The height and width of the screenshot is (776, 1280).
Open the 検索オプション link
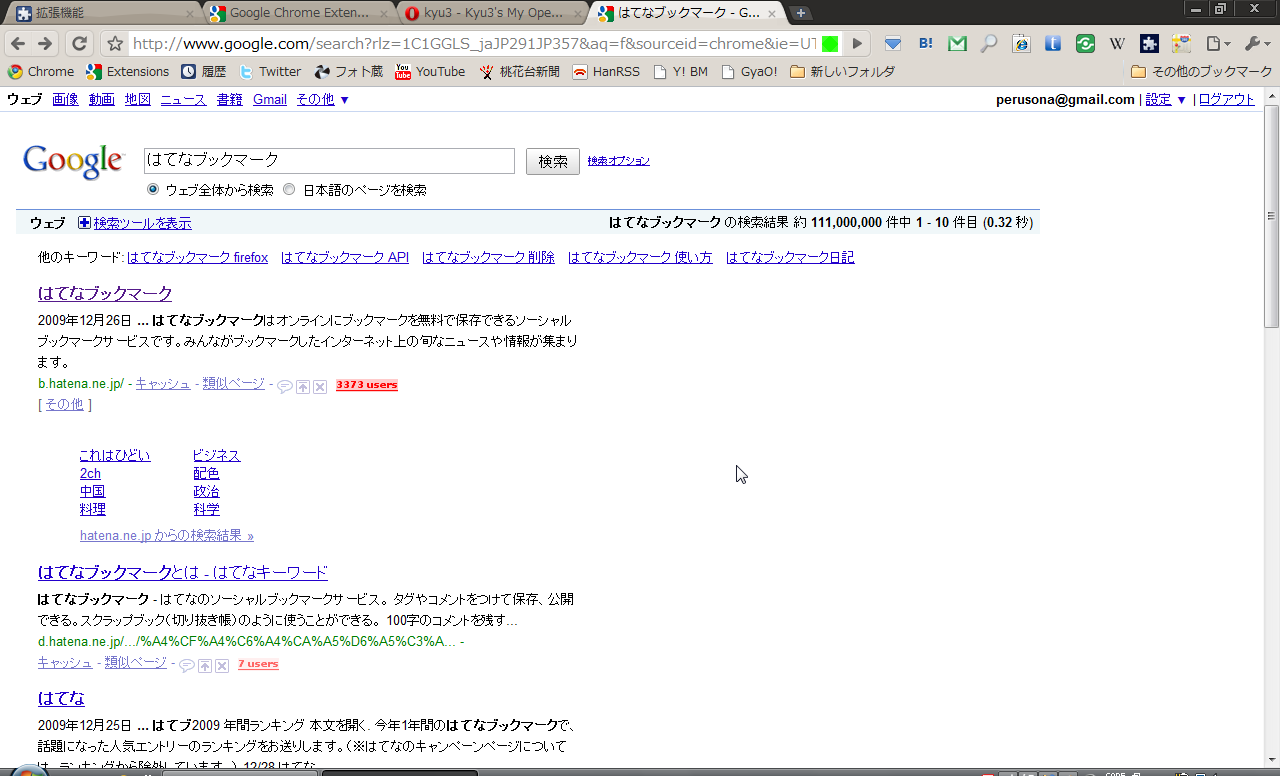point(619,161)
